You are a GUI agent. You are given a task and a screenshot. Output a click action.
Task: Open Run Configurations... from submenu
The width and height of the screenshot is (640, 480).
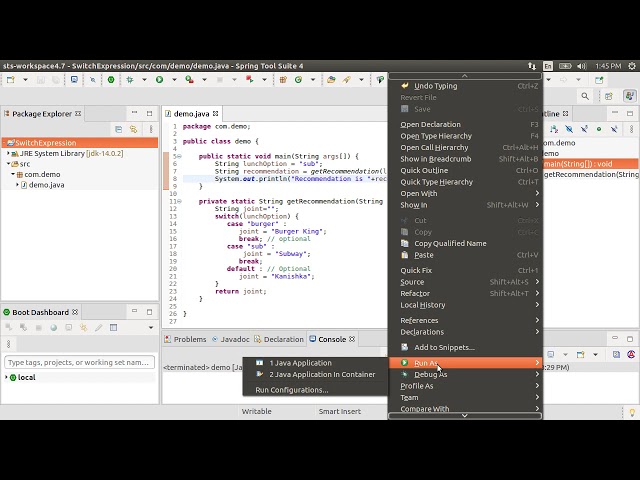[x=315, y=390]
